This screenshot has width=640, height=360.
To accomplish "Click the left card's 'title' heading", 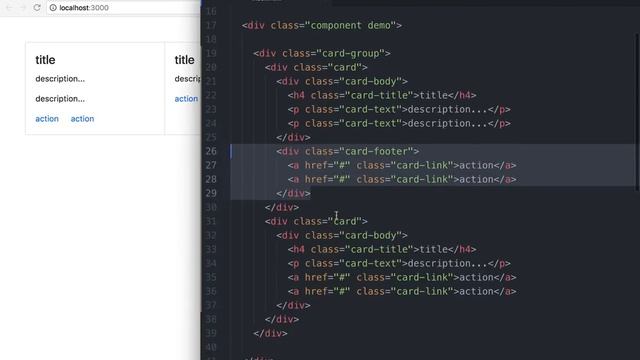I will tap(45, 60).
